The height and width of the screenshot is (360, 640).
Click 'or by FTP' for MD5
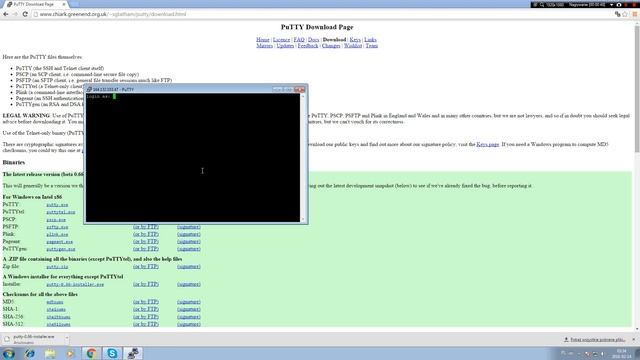(x=146, y=302)
